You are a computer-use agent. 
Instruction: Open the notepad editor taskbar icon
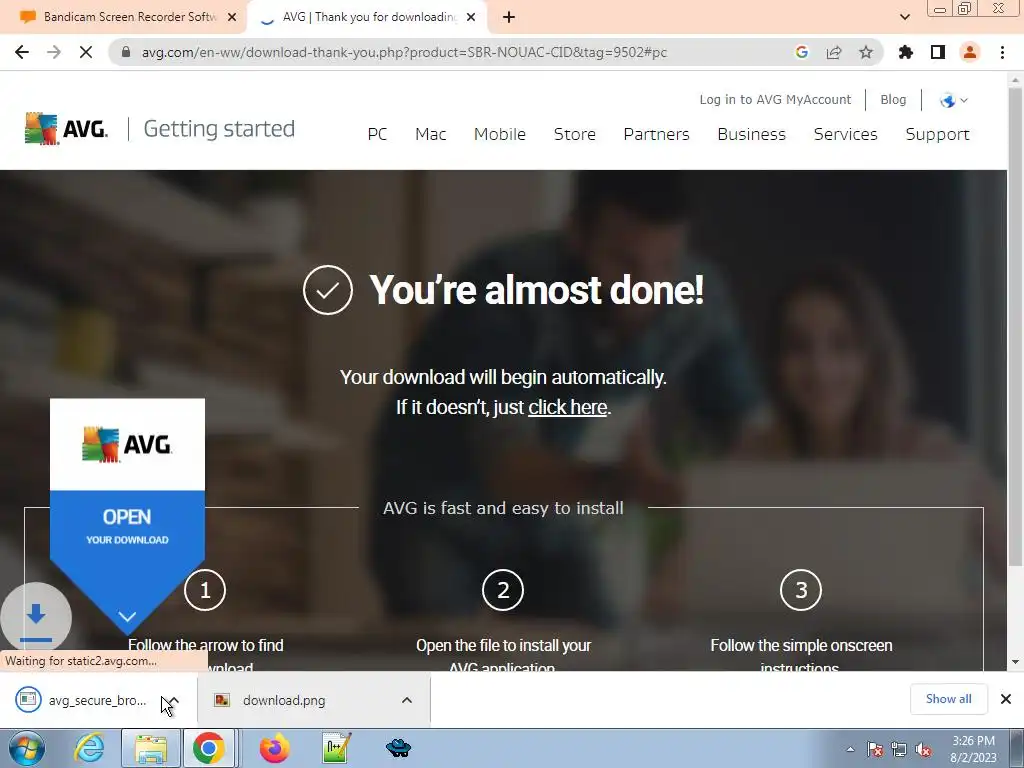pyautogui.click(x=337, y=748)
